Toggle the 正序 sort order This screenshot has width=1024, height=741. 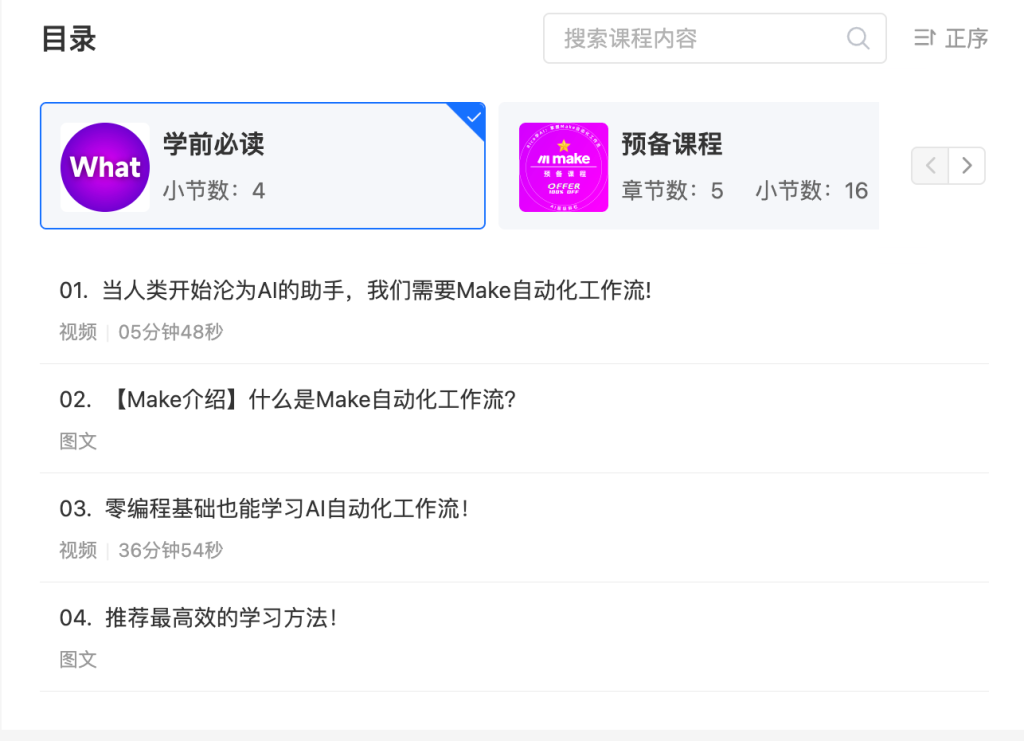(x=966, y=38)
